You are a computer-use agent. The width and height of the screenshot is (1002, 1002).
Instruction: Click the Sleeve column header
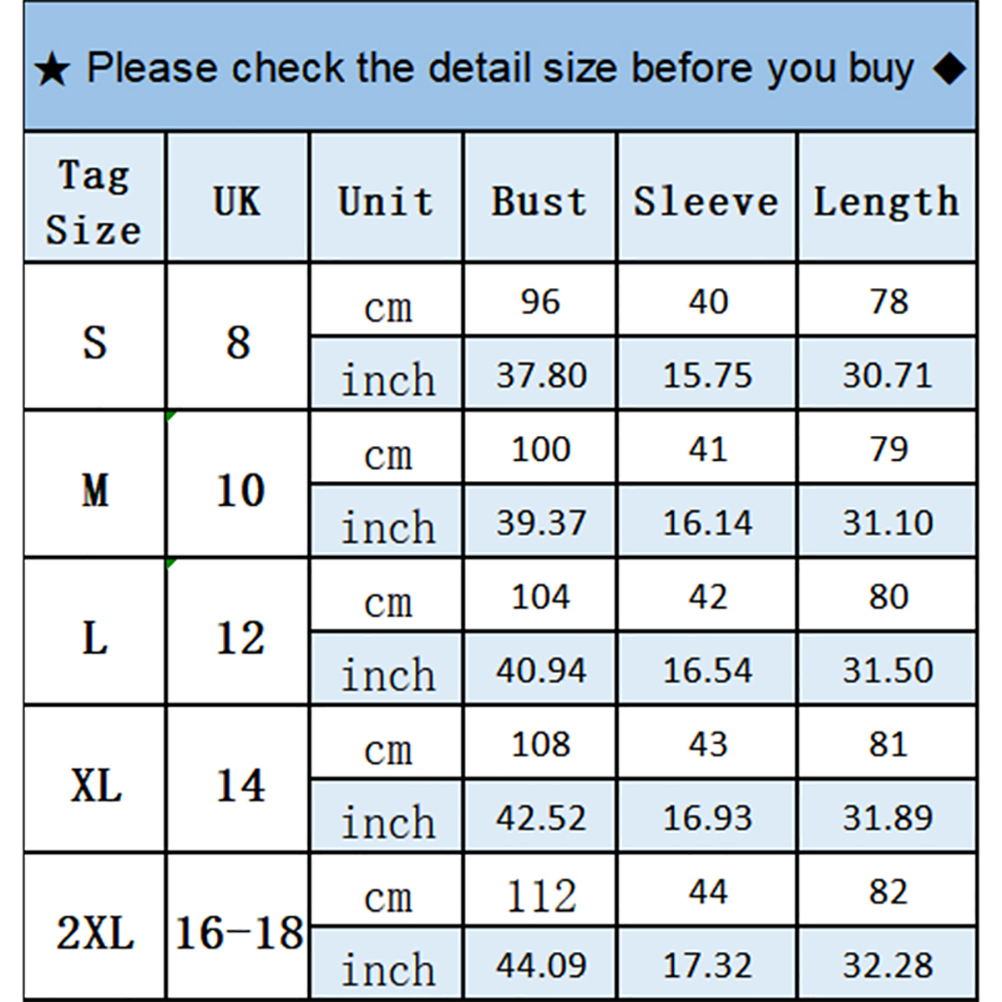pos(706,201)
